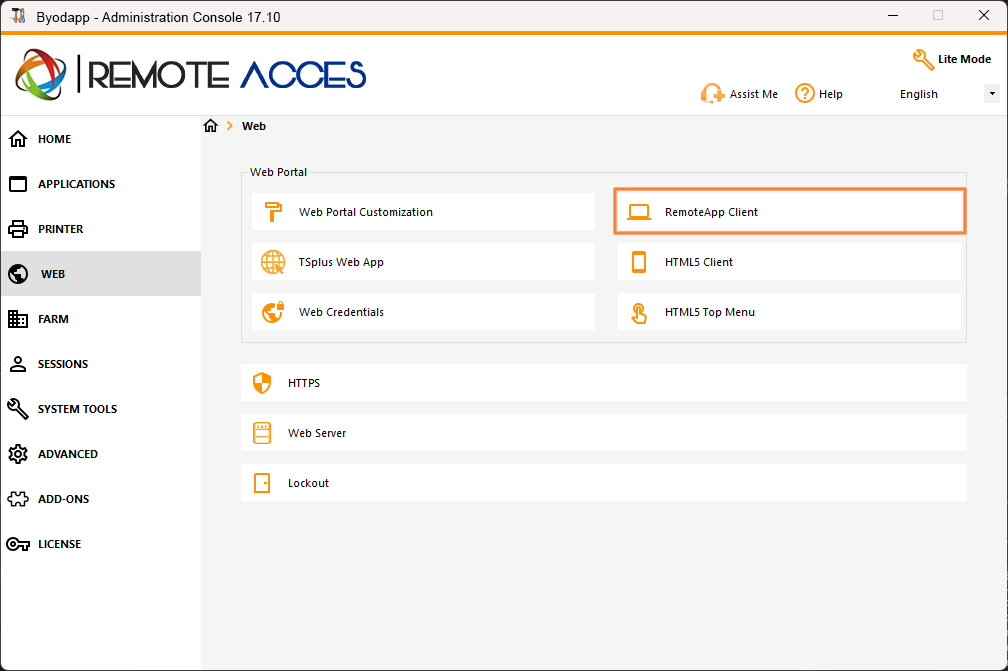Screen dimensions: 1008x671
Task: Click the Printer icon in sidebar
Action: coord(18,229)
